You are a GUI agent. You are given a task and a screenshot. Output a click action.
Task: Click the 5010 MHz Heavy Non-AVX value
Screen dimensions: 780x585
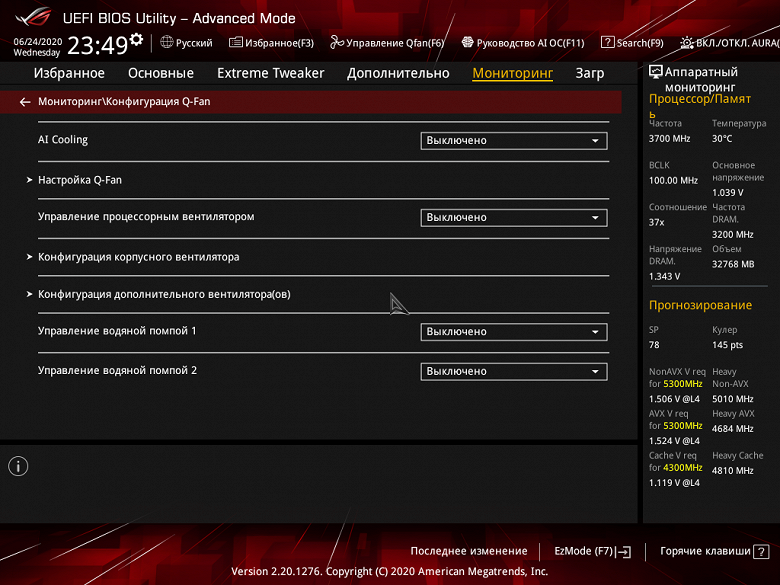coord(732,399)
